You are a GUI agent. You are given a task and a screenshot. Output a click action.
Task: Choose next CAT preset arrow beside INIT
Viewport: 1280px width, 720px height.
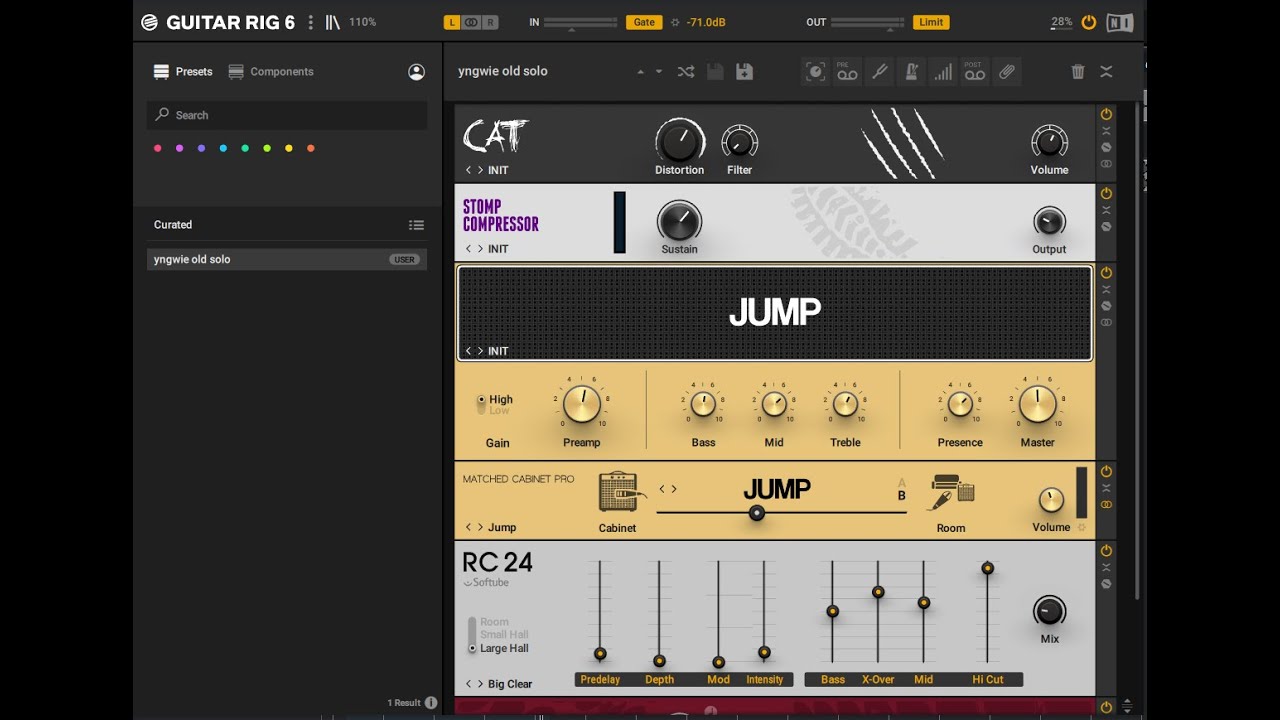coord(480,170)
